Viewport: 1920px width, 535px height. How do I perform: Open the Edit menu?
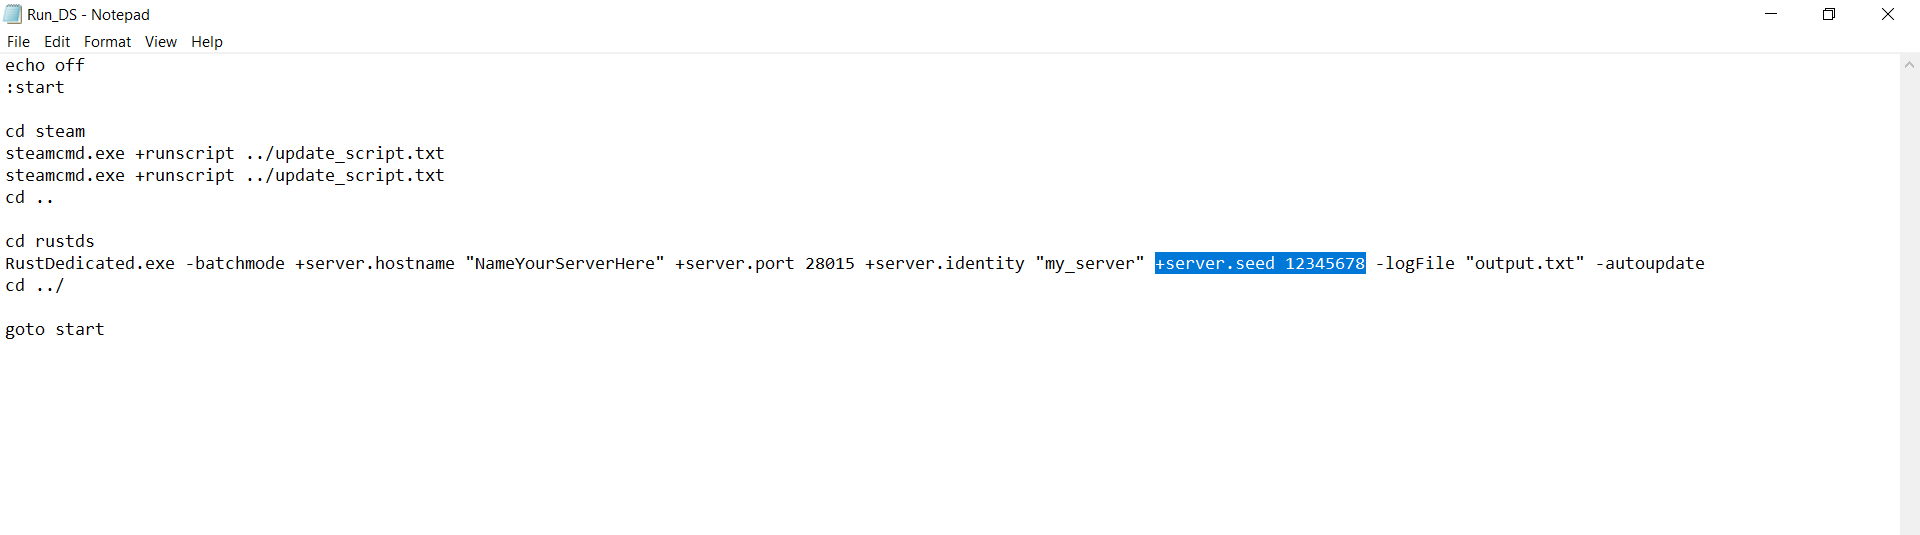(x=57, y=42)
